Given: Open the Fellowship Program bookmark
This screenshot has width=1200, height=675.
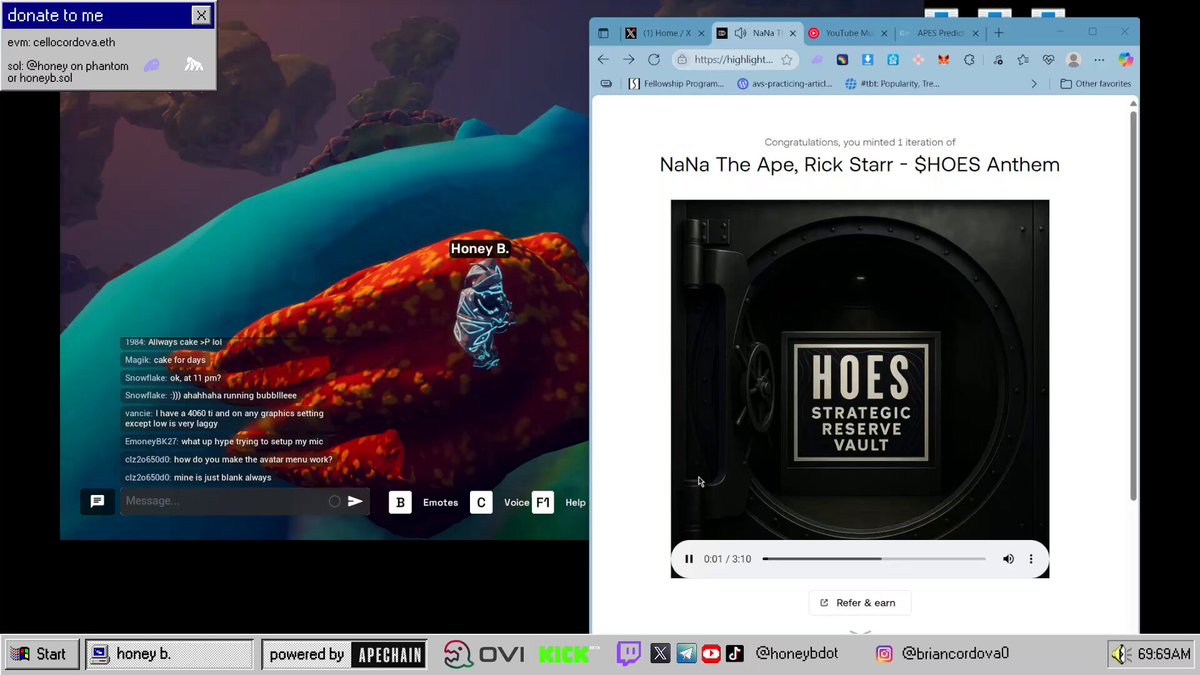Looking at the screenshot, I should pyautogui.click(x=677, y=84).
